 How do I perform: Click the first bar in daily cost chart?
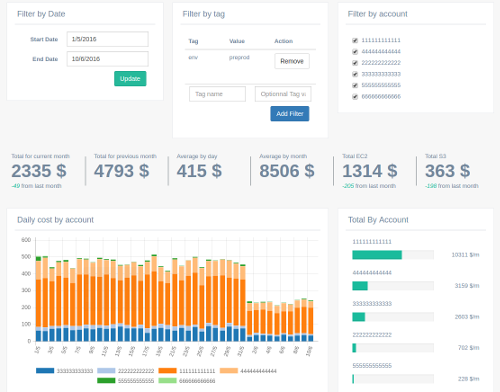38,299
